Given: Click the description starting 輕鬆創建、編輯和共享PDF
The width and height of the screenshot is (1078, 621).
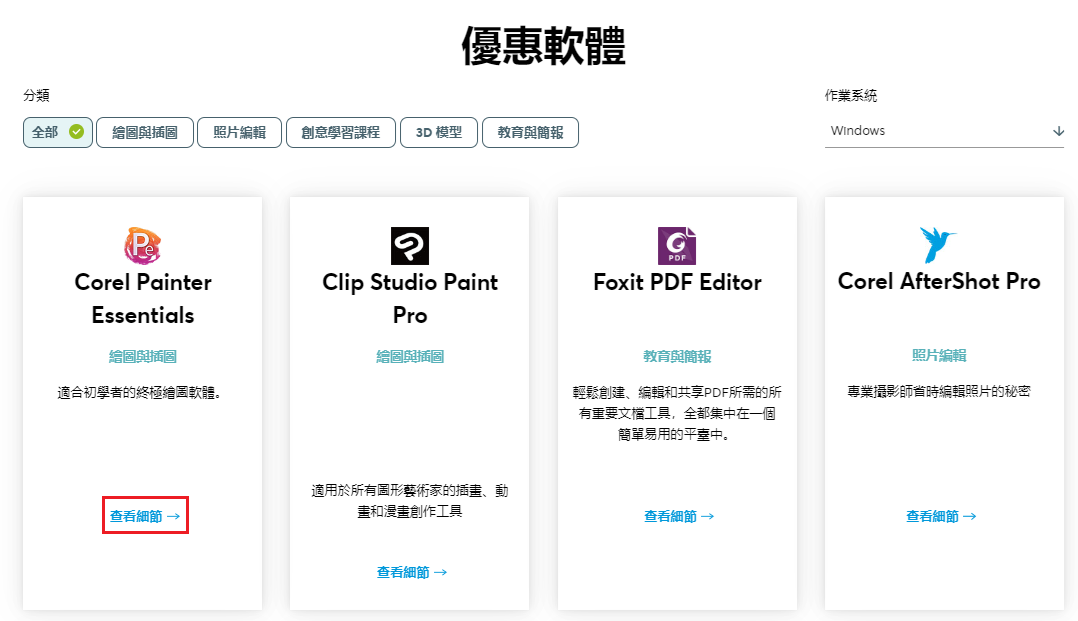Looking at the screenshot, I should (x=677, y=413).
